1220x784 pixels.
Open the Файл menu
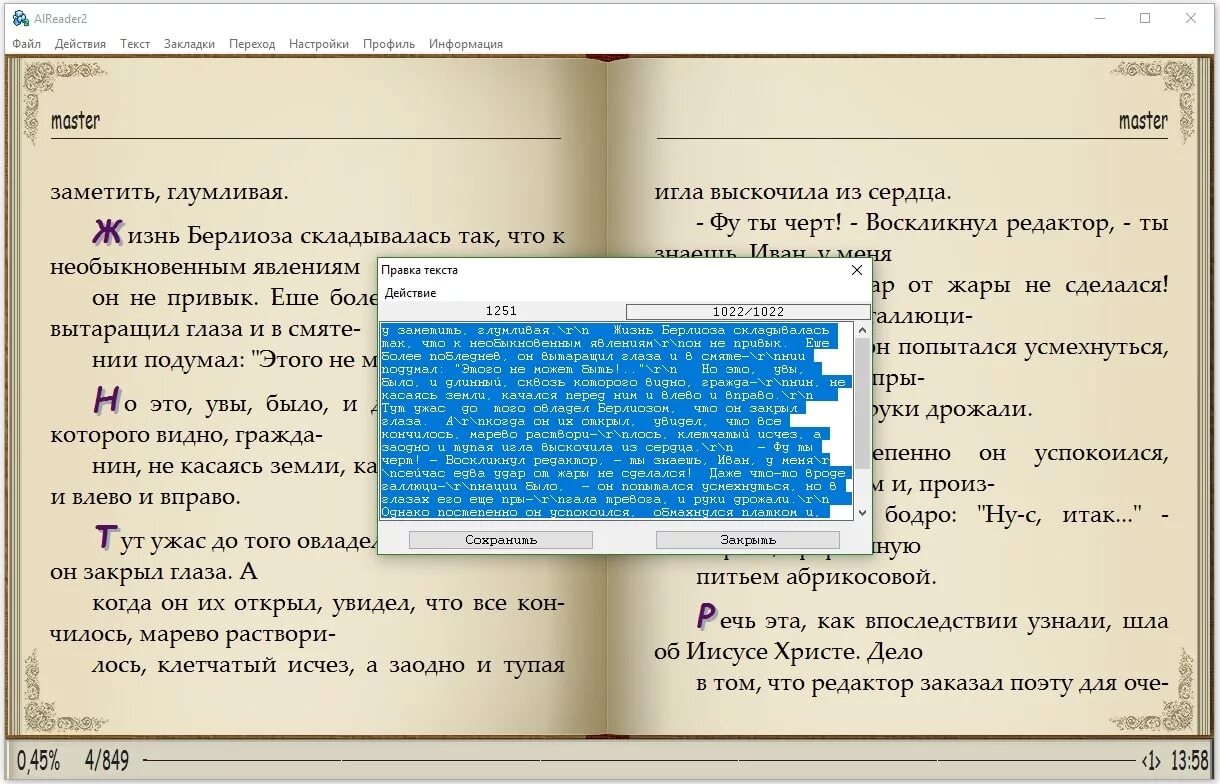click(x=27, y=44)
